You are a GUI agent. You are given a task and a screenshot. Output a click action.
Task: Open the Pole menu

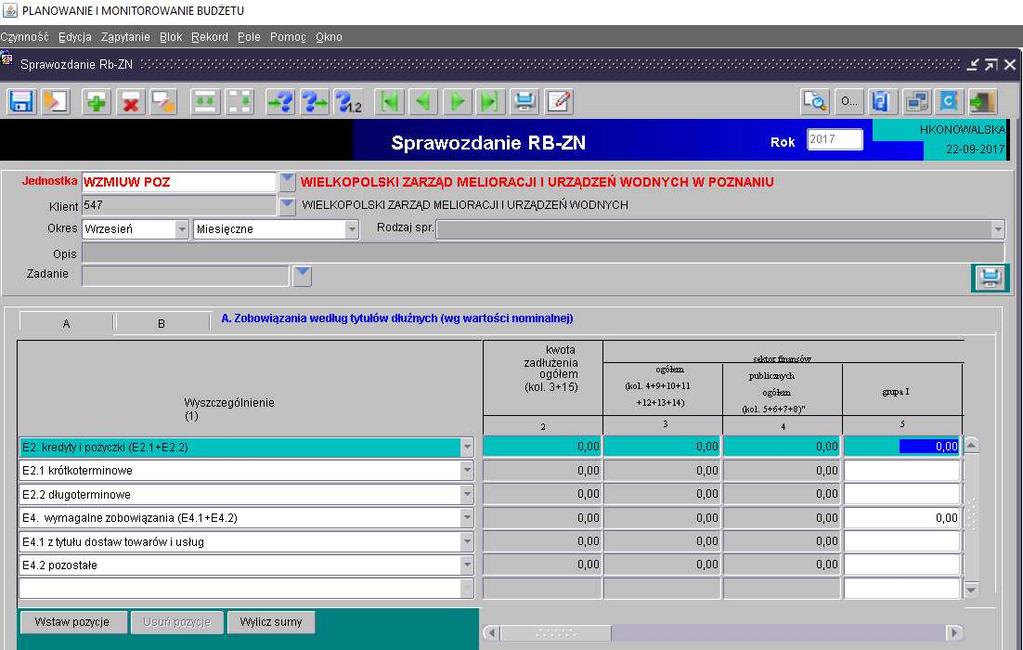click(249, 37)
